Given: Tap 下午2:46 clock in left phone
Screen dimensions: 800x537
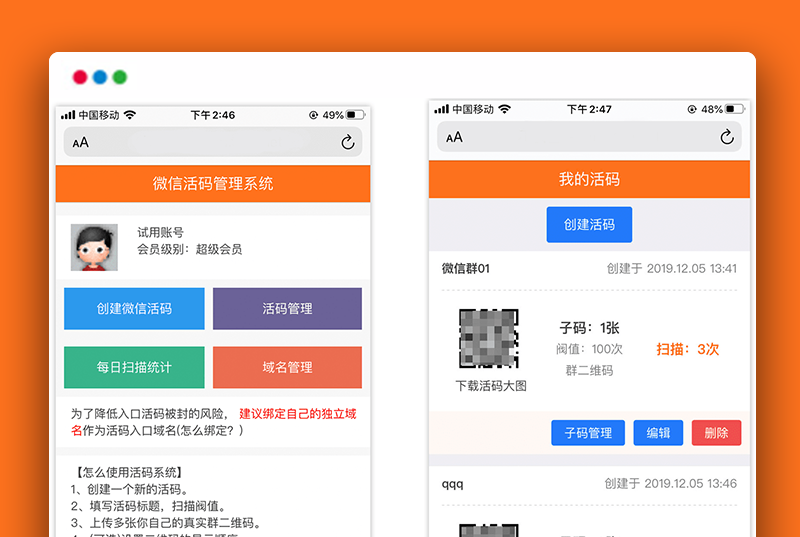Looking at the screenshot, I should pyautogui.click(x=213, y=115).
